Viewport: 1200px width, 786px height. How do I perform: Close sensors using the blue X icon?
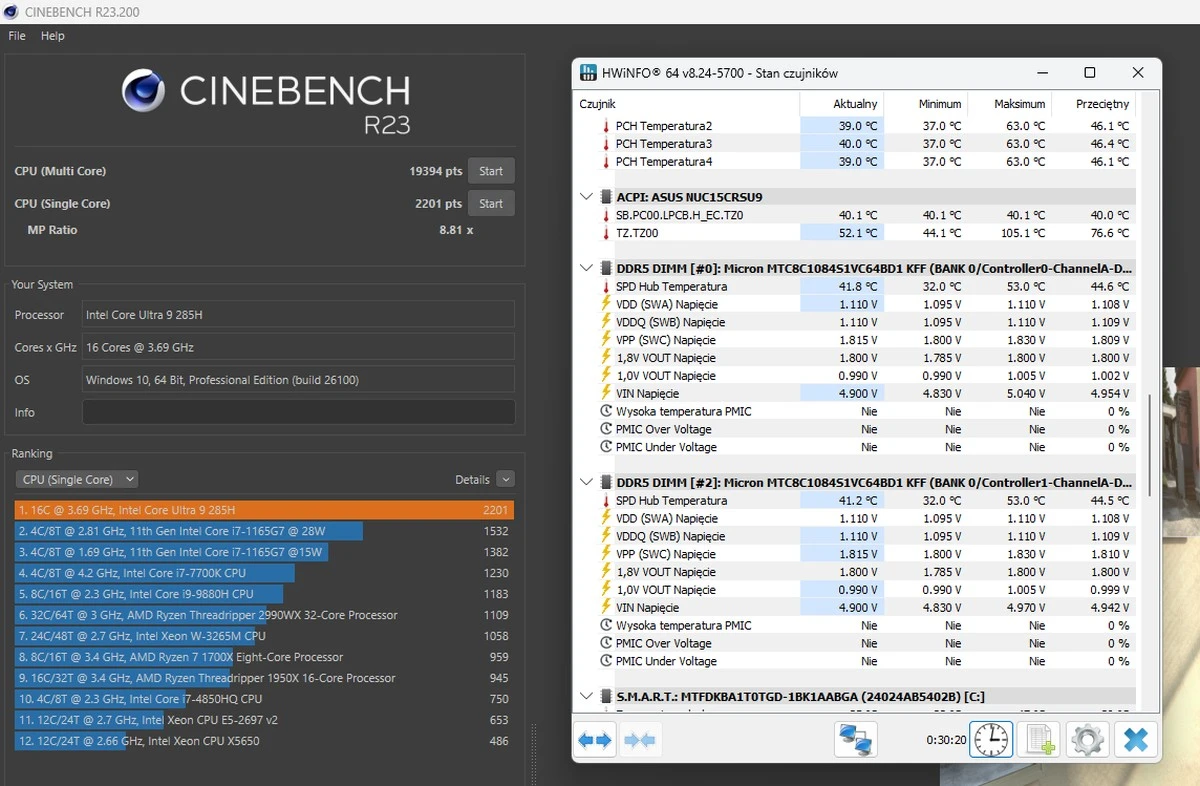click(1136, 740)
